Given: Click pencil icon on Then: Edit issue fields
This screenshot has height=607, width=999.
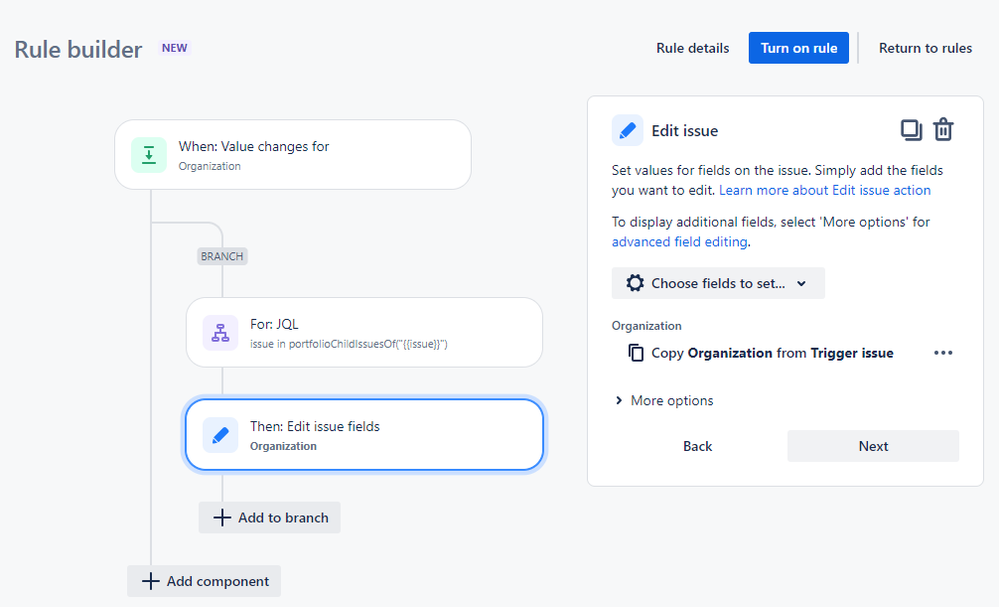Looking at the screenshot, I should [x=220, y=435].
